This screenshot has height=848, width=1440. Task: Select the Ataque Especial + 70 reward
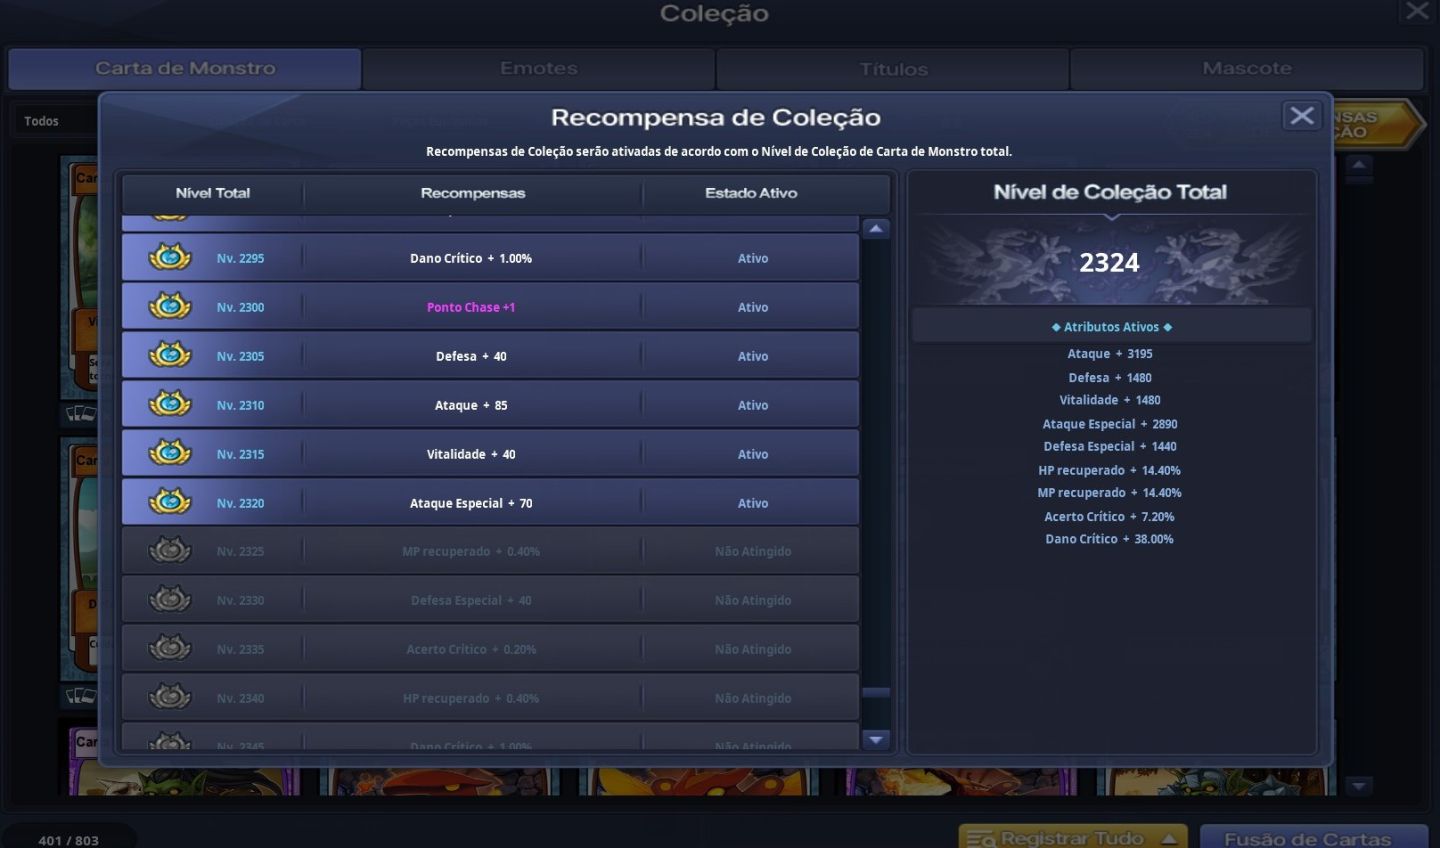pyautogui.click(x=471, y=503)
